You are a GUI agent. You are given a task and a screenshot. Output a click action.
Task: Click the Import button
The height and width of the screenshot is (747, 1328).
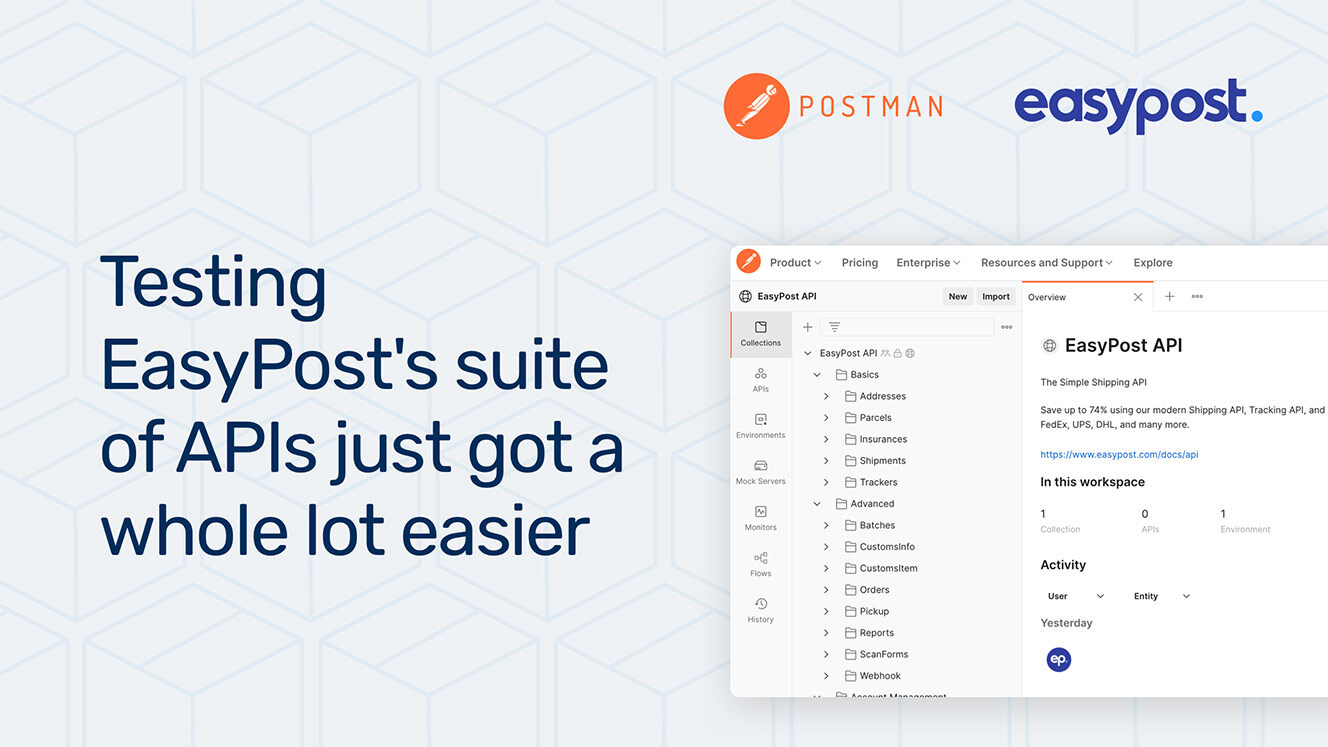pos(996,297)
